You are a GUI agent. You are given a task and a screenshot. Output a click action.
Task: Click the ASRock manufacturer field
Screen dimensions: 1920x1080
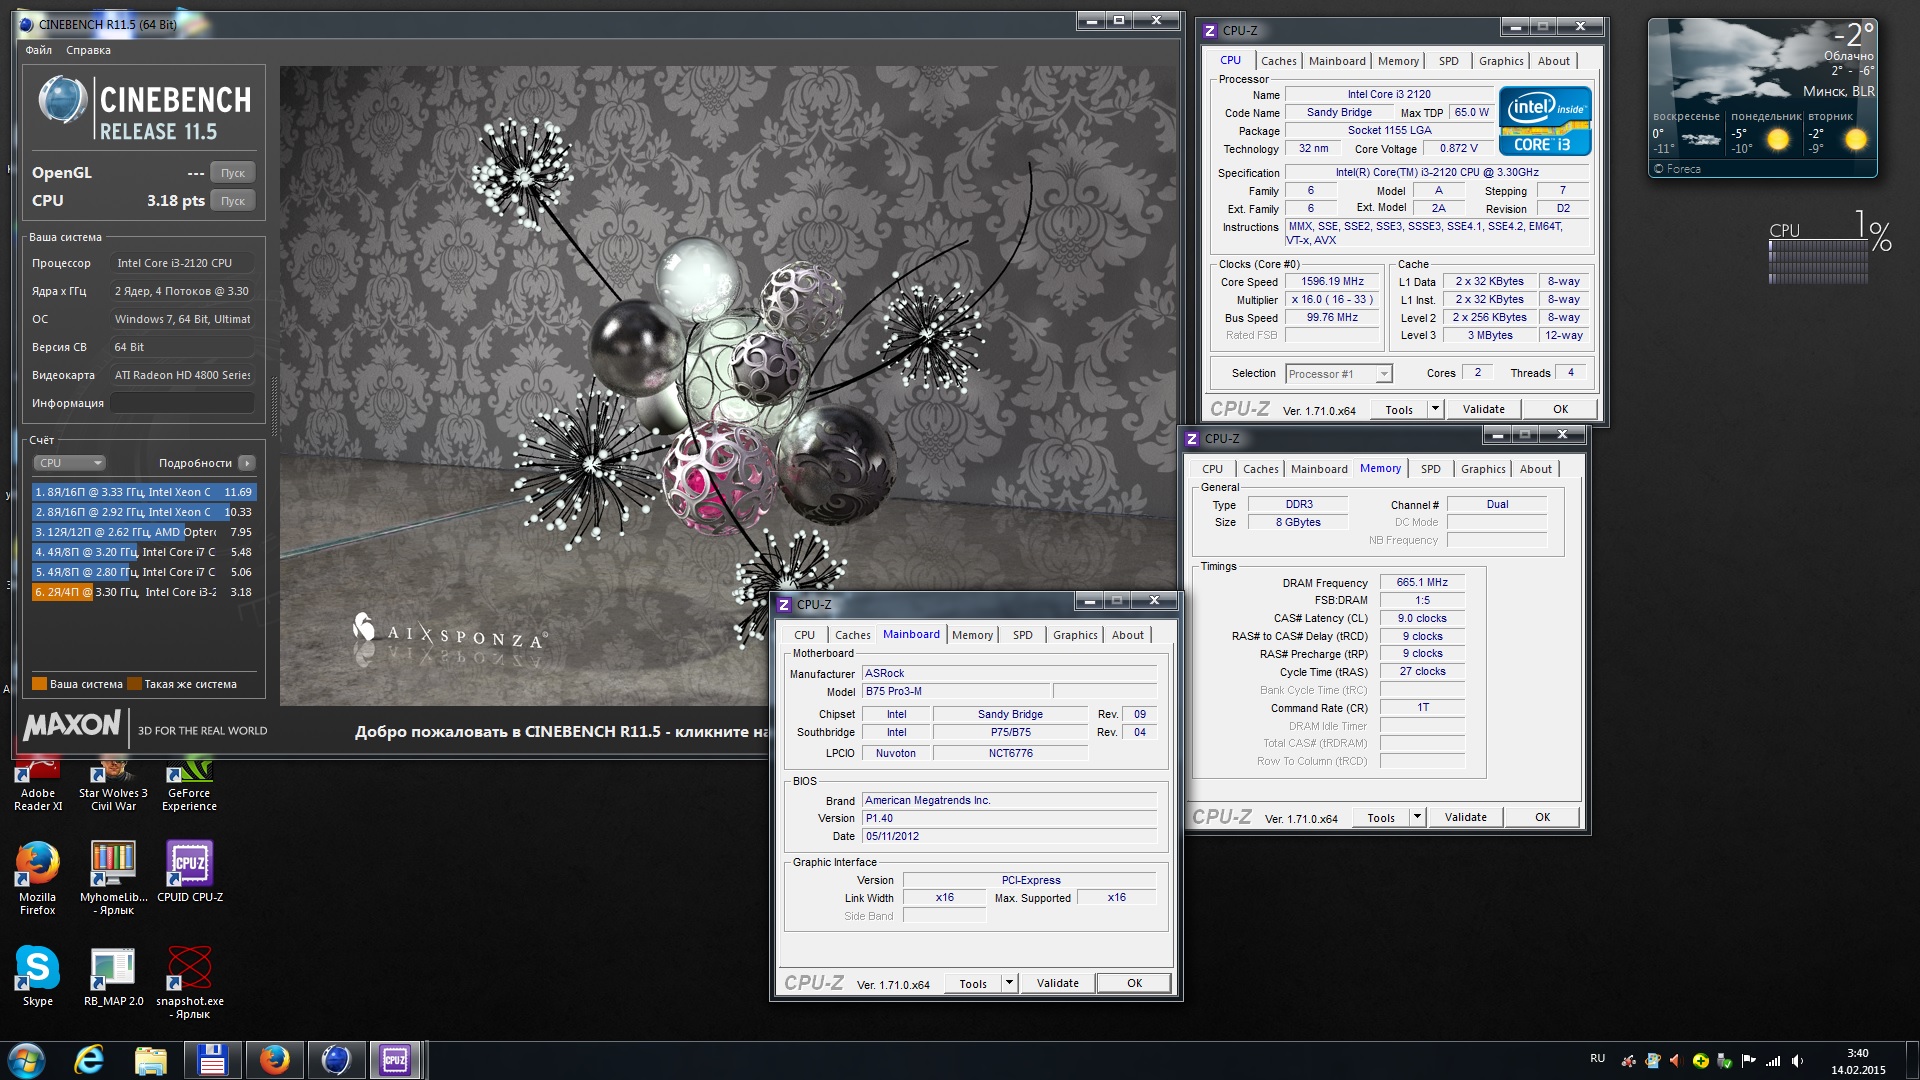[x=1009, y=674]
